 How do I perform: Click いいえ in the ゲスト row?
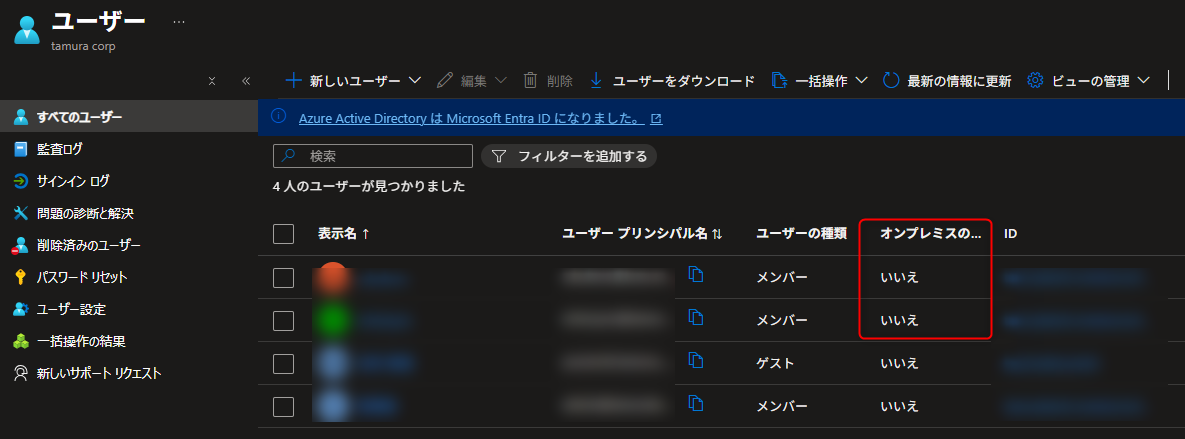click(899, 363)
